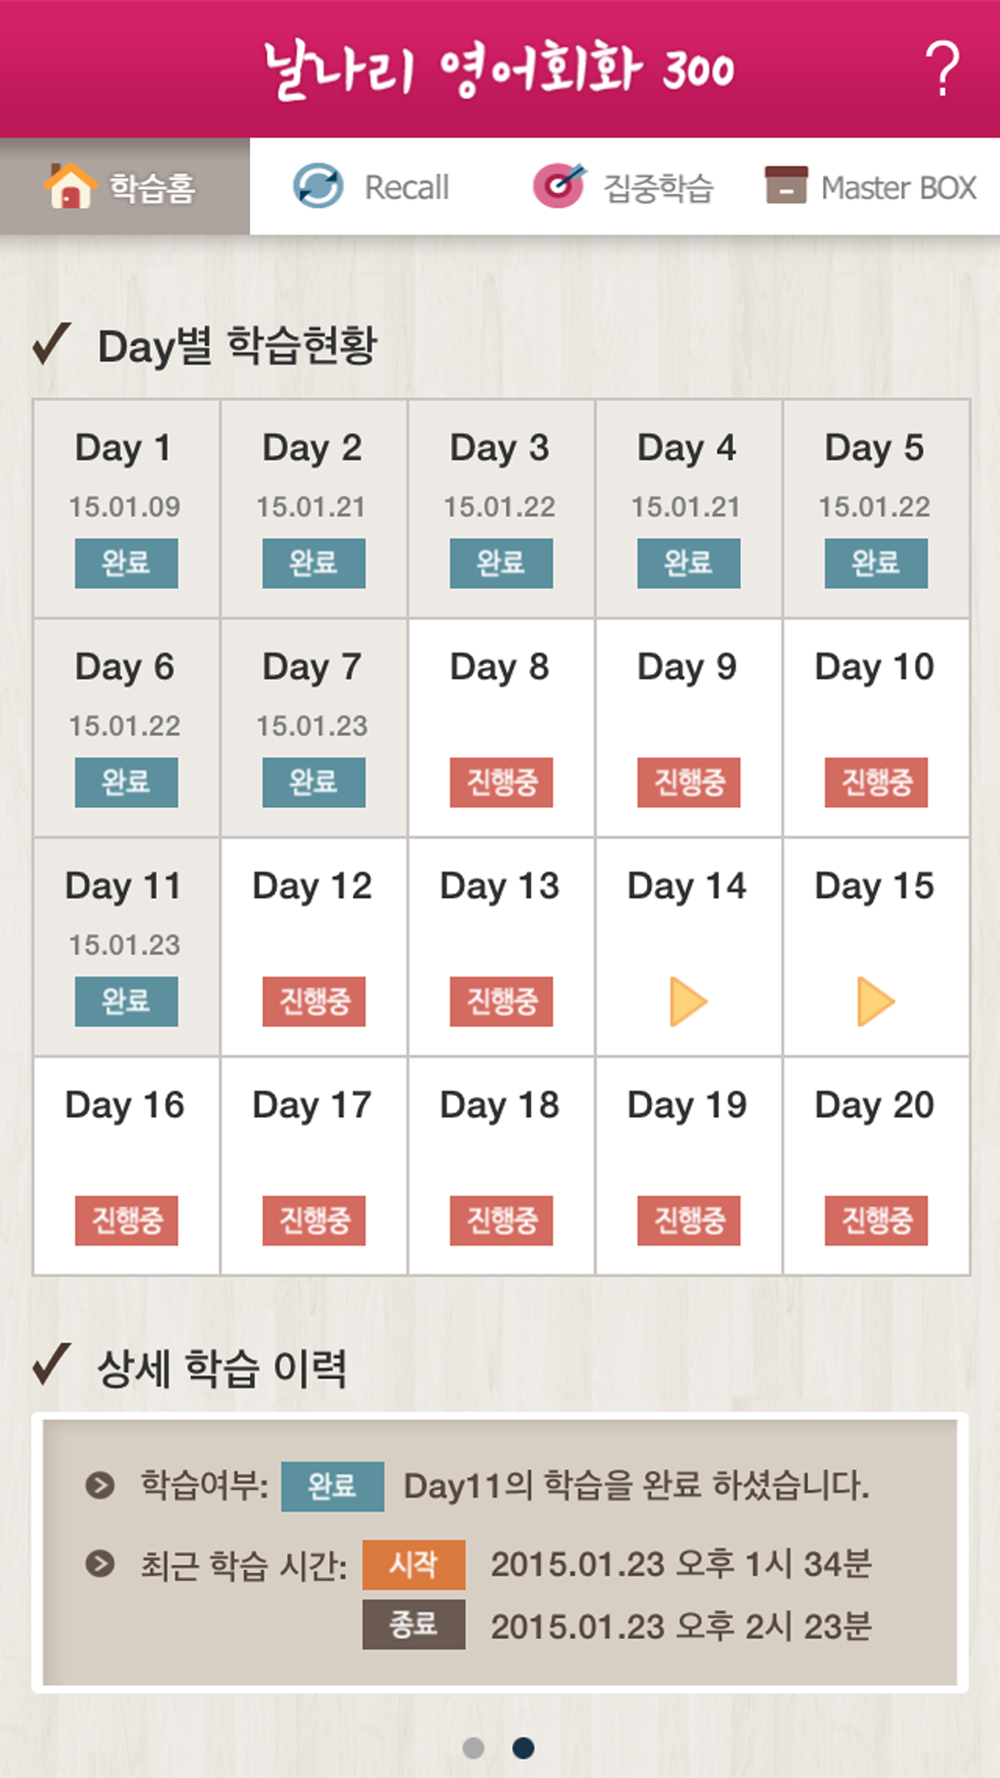
Task: Tap the Recall circular arrows icon
Action: pos(318,186)
